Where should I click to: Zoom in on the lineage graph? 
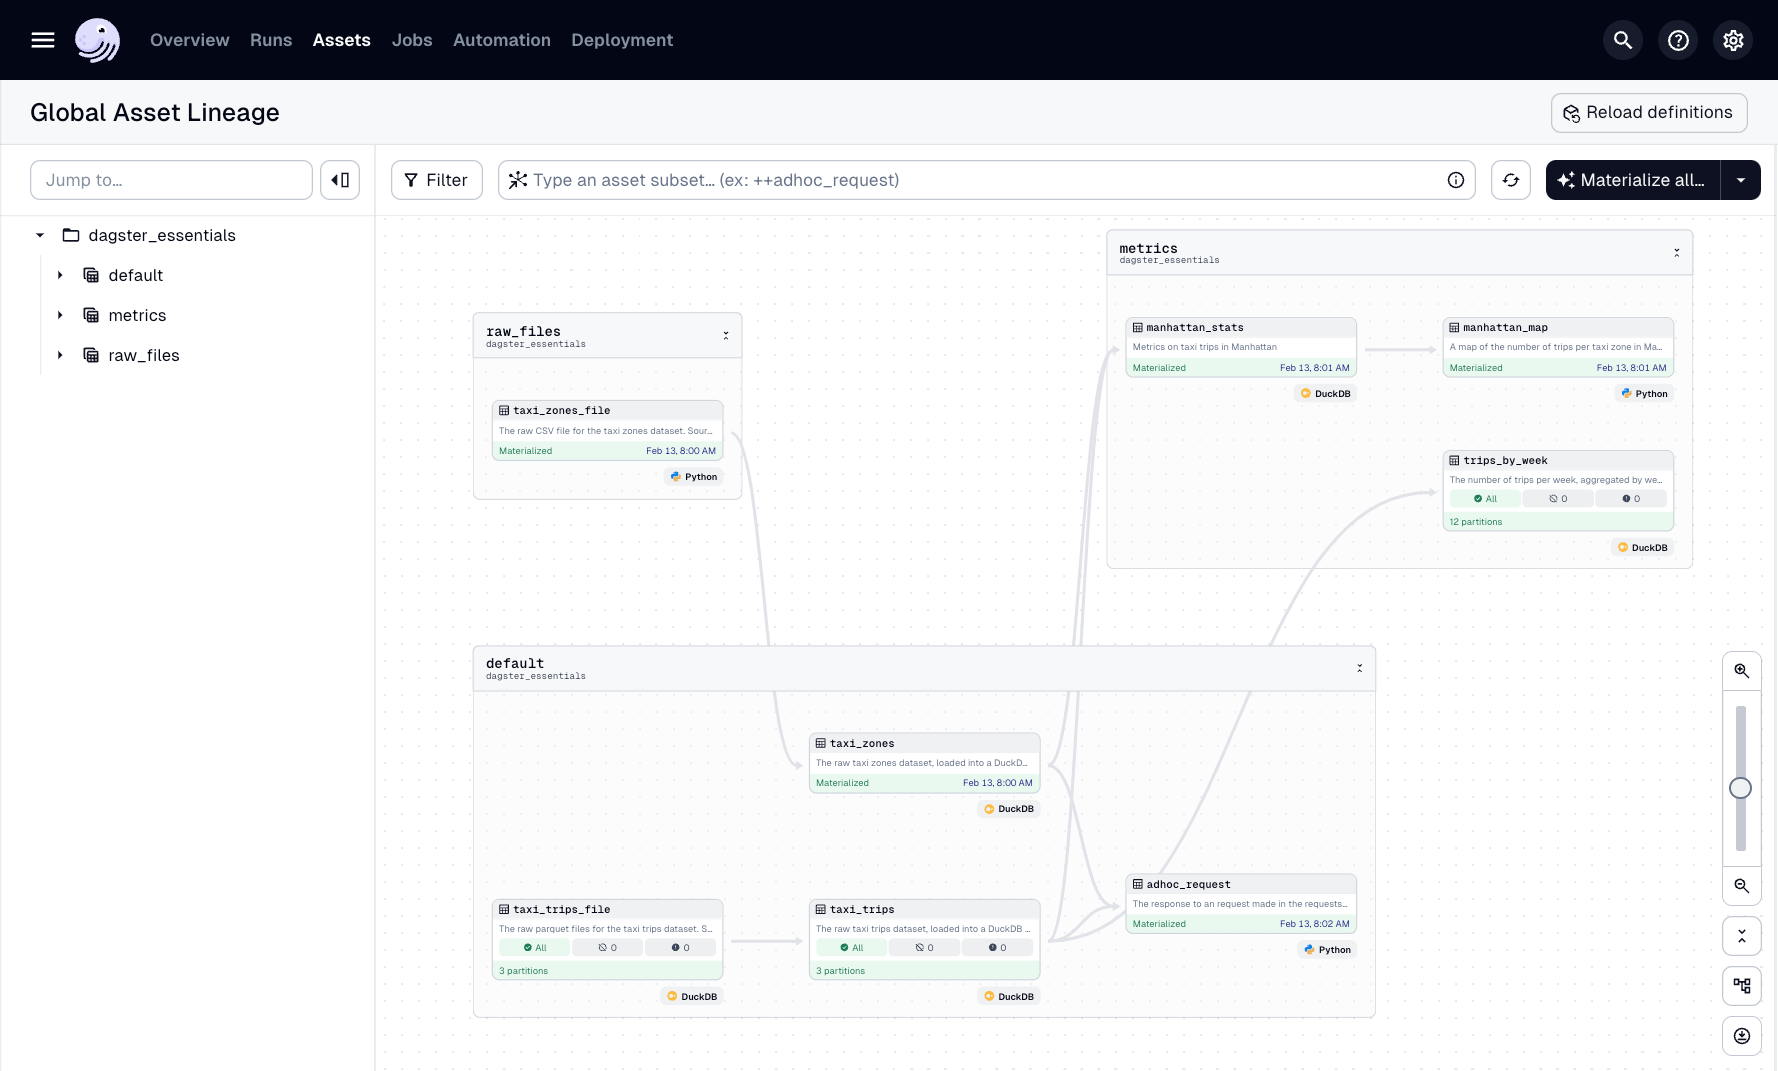[1741, 670]
